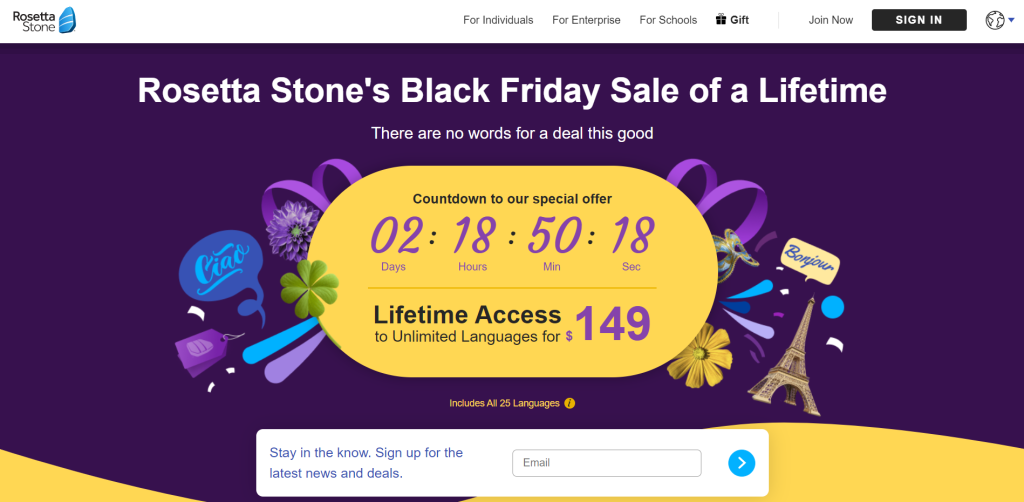Click the info icon beside Includes All 25 Languages
The height and width of the screenshot is (502, 1024).
point(570,404)
